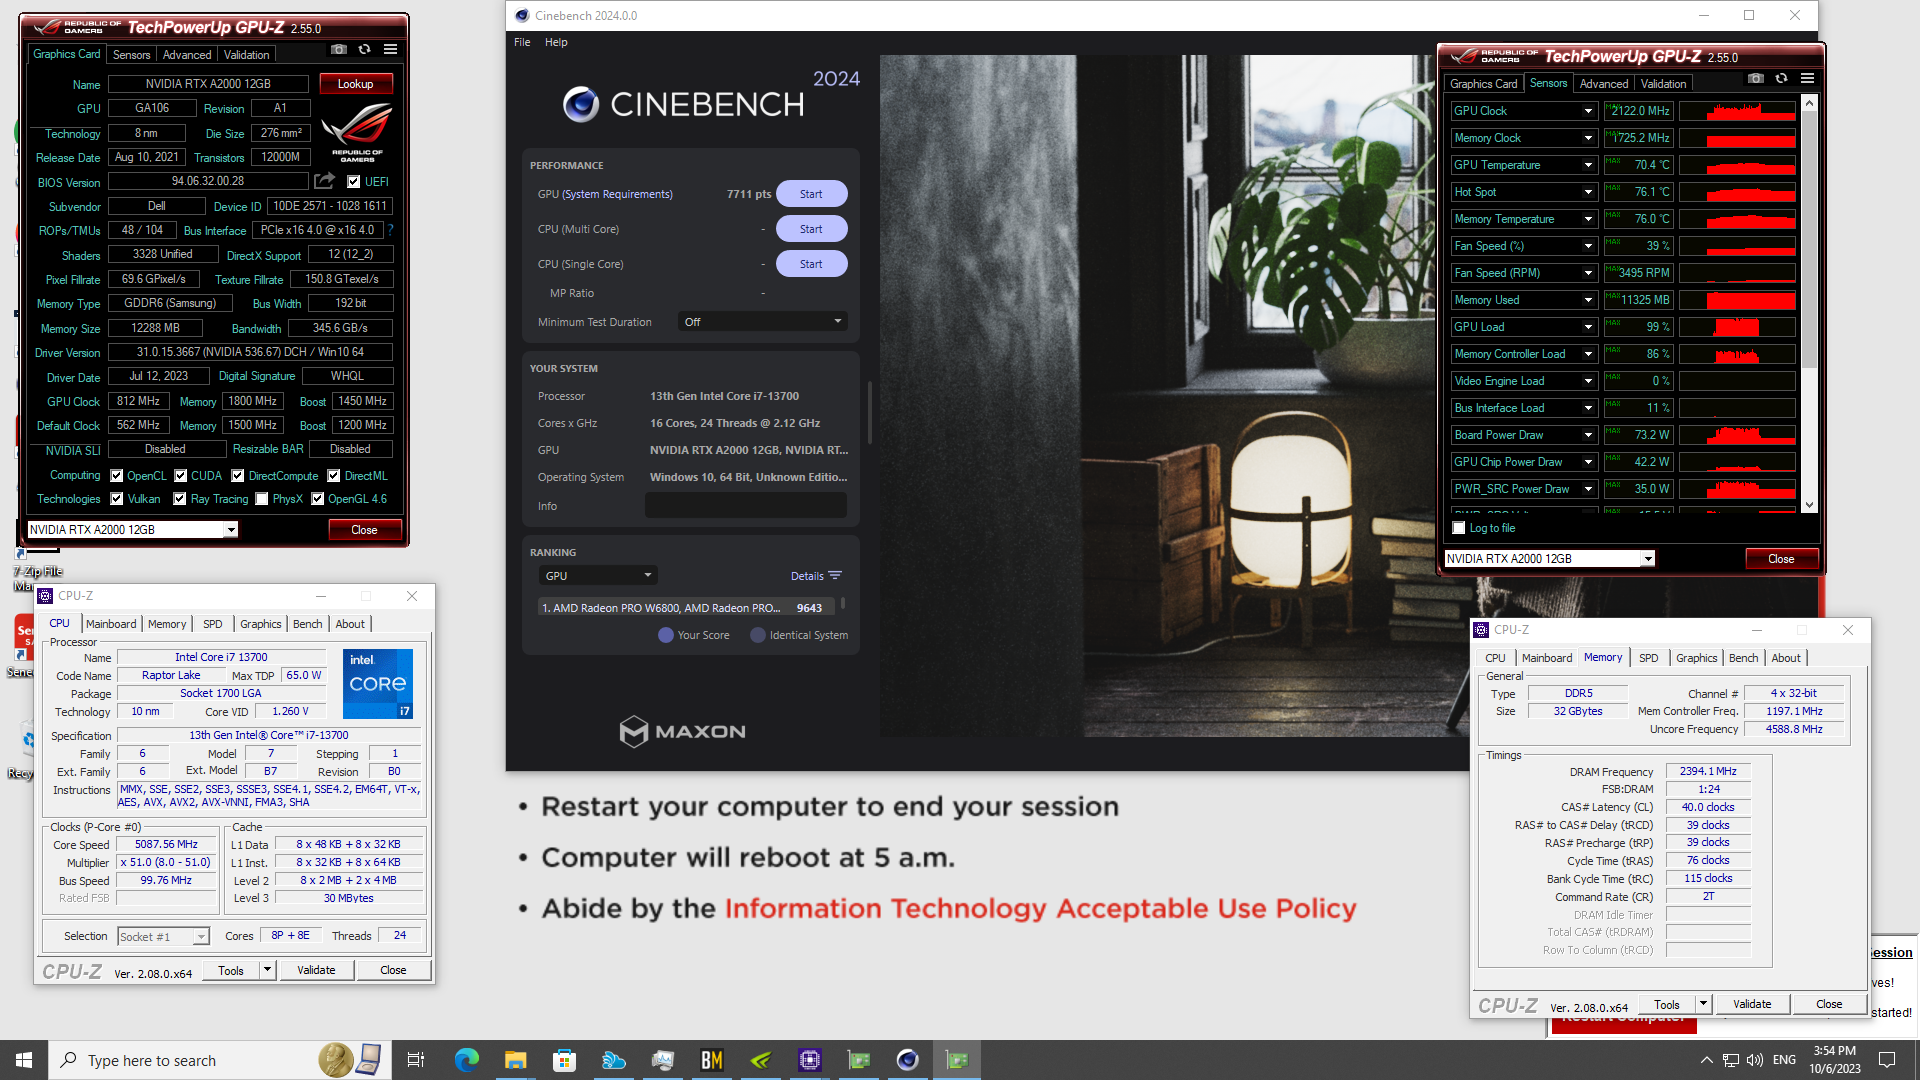The height and width of the screenshot is (1080, 1920).
Task: Toggle the DirectCompute checkbox
Action: pyautogui.click(x=238, y=476)
